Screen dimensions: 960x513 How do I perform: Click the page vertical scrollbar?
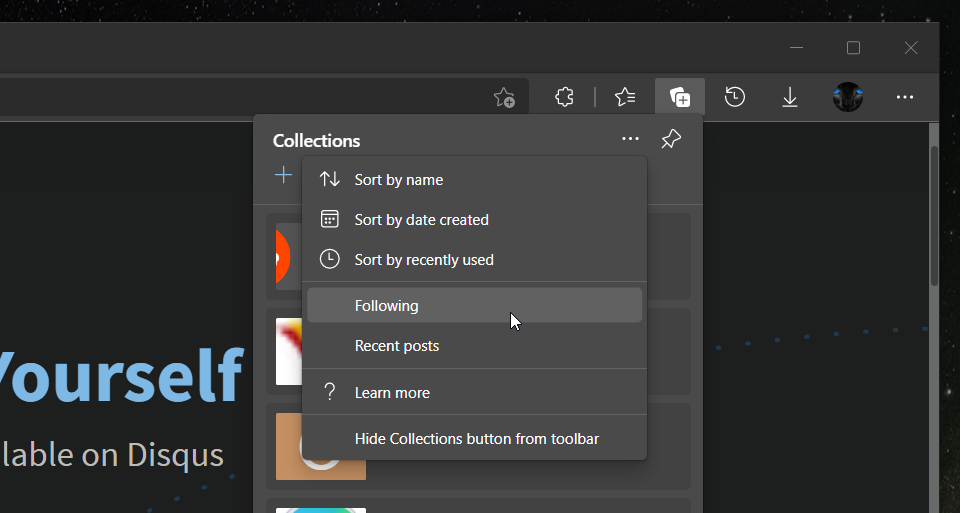click(x=934, y=215)
